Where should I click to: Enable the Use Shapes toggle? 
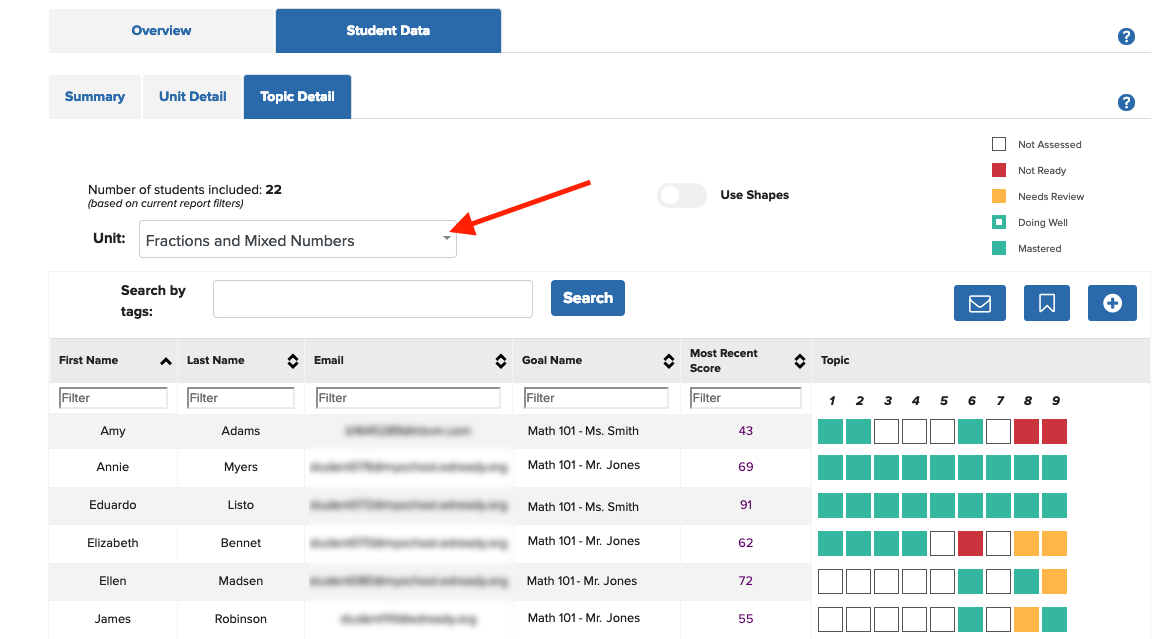pyautogui.click(x=682, y=195)
